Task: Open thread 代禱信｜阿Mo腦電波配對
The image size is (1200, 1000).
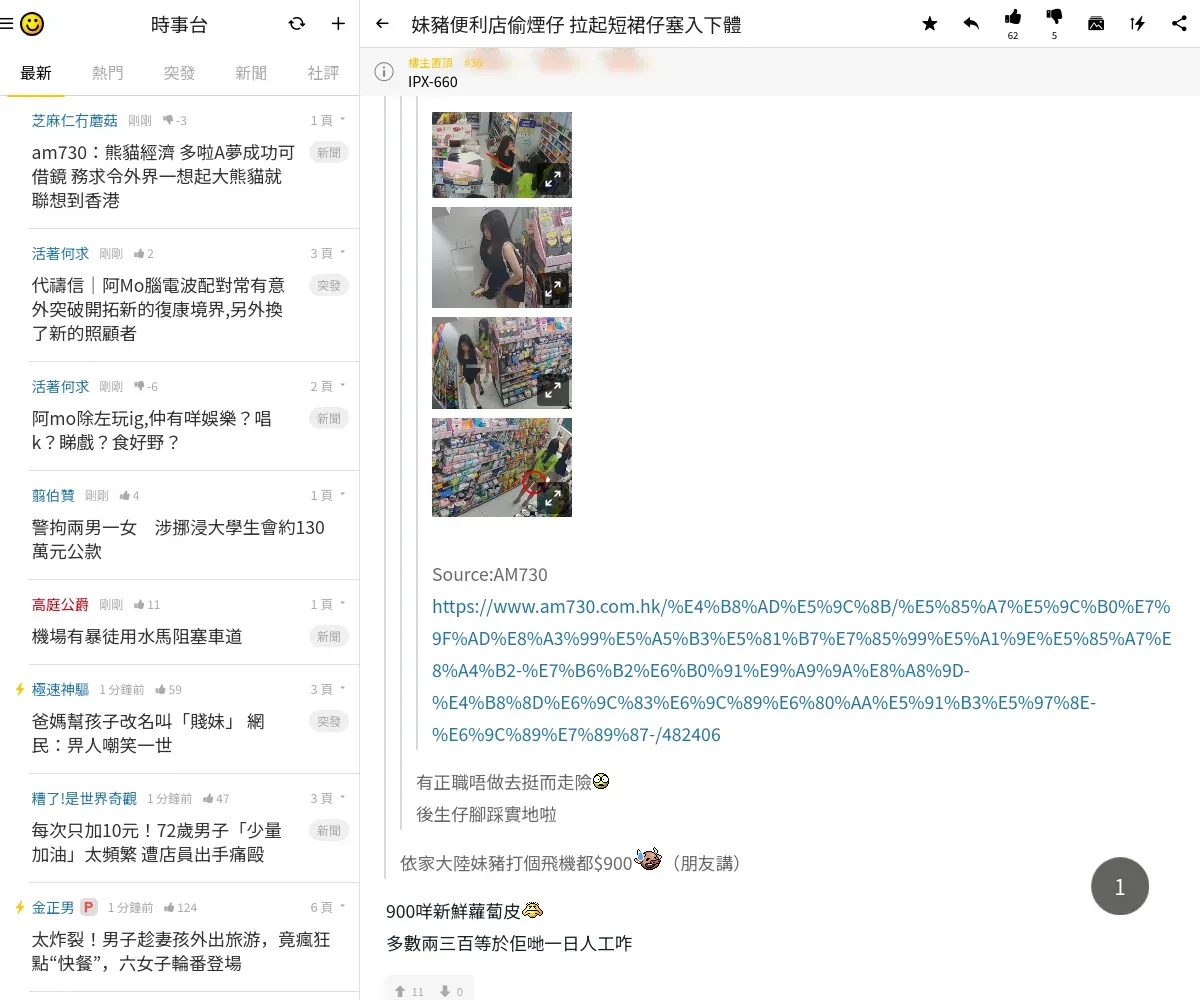Action: (x=158, y=309)
